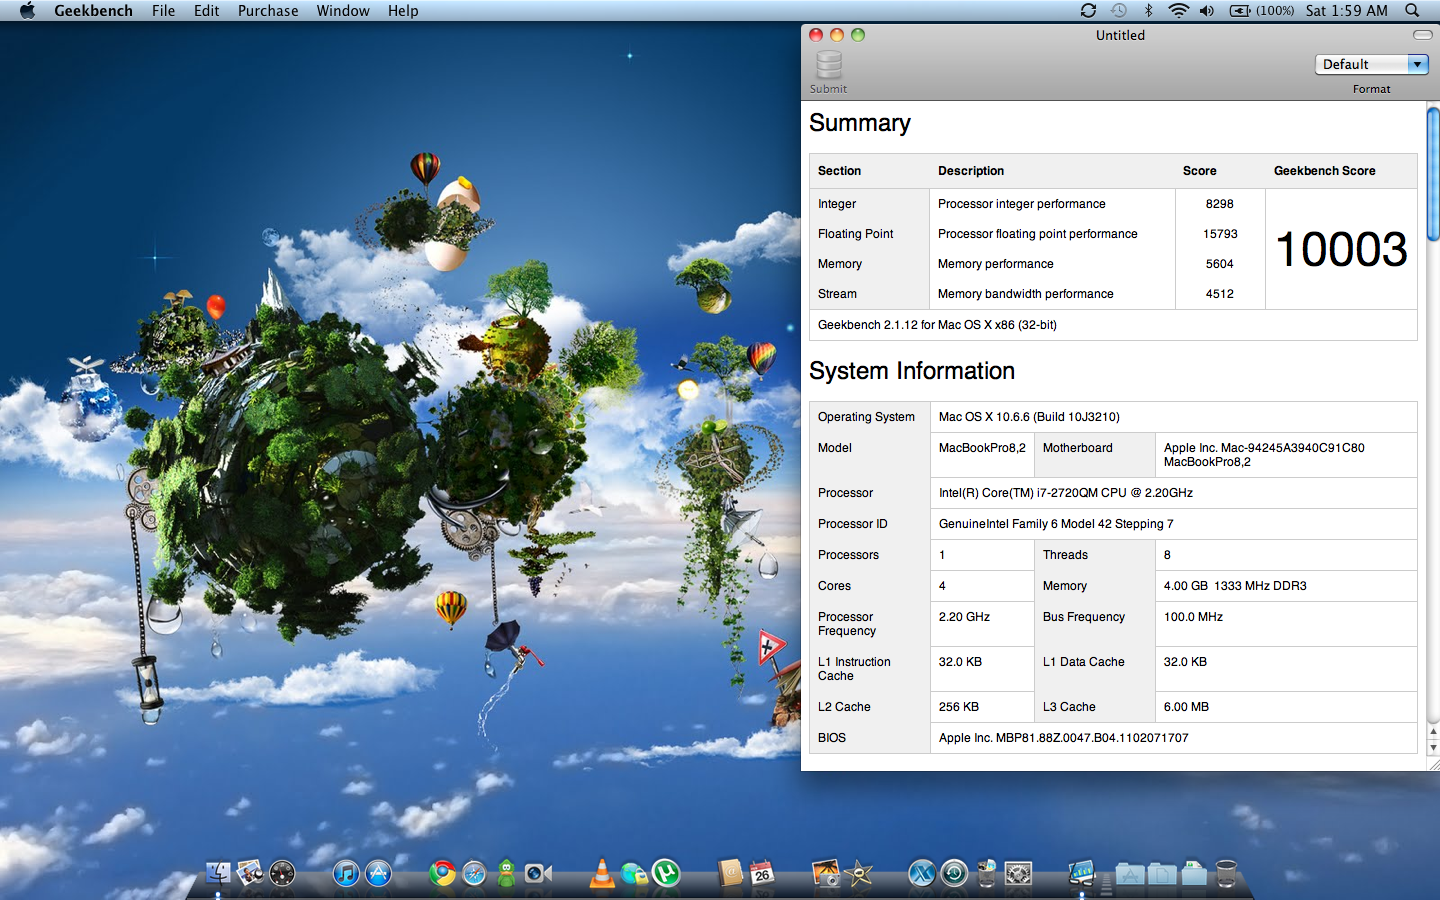Open Finder from the dock
Image resolution: width=1440 pixels, height=900 pixels.
(x=218, y=873)
